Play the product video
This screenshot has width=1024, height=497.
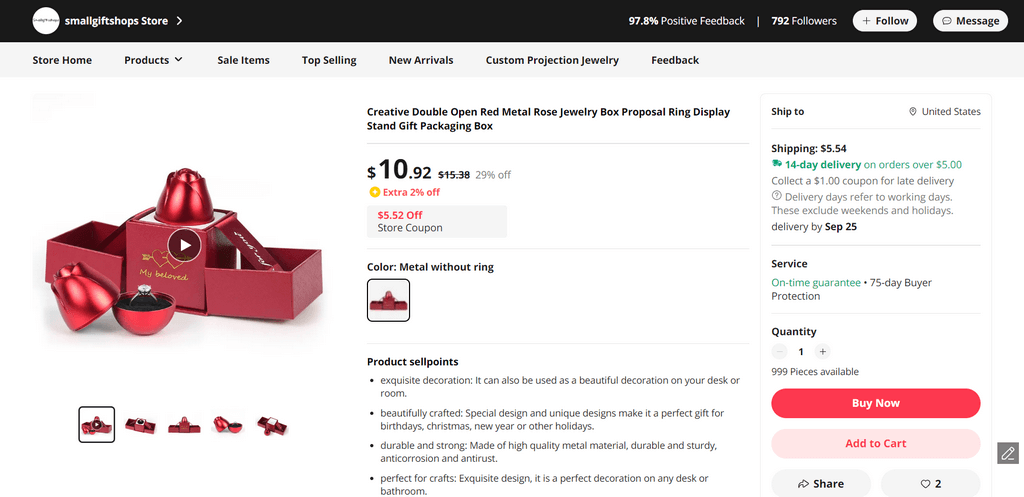tap(184, 244)
